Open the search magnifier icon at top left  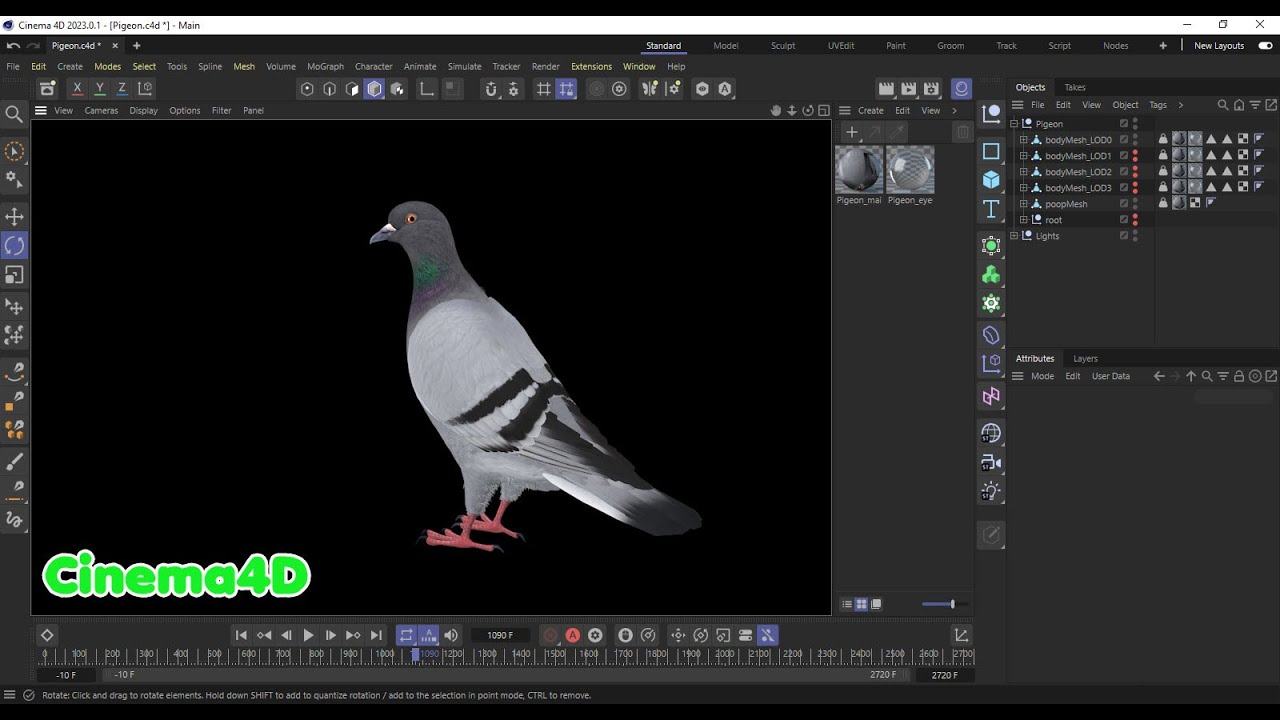click(x=14, y=114)
